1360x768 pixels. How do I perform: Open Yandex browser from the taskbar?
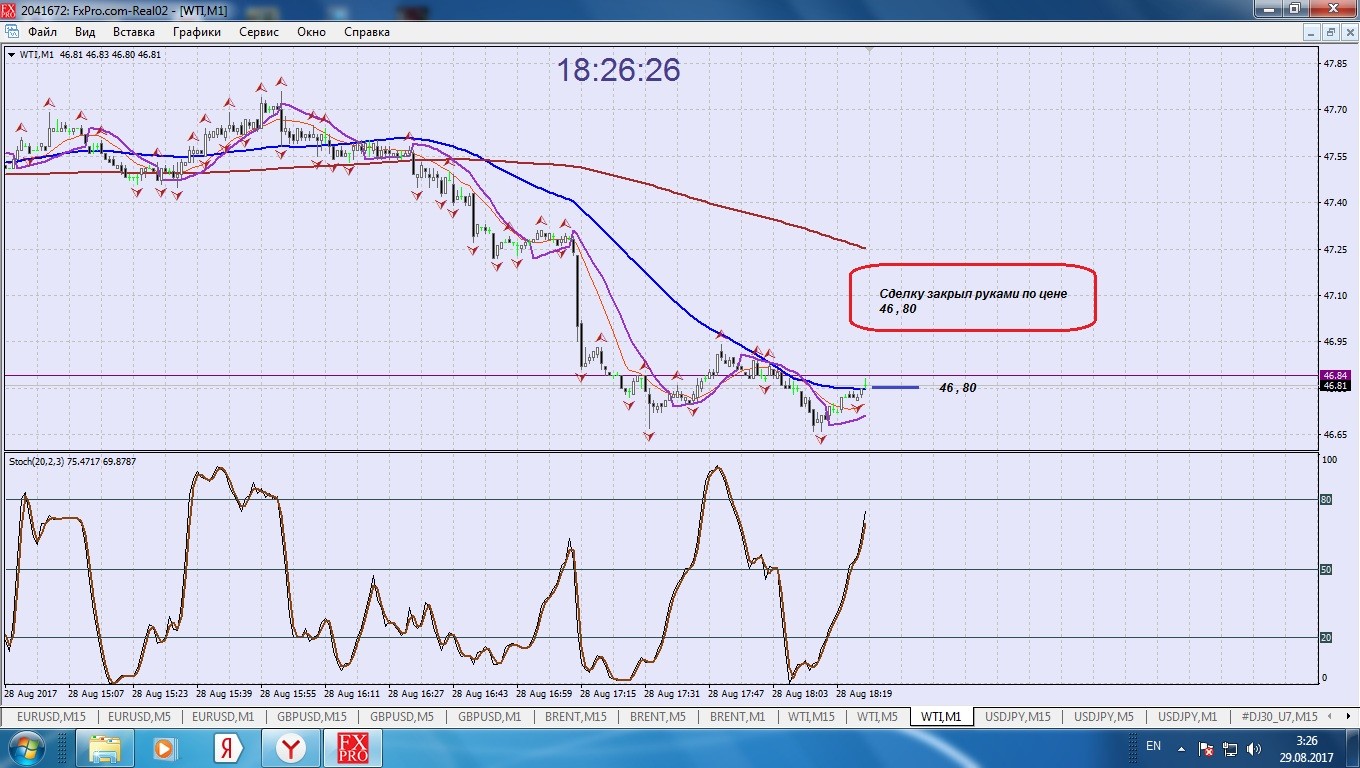point(291,748)
